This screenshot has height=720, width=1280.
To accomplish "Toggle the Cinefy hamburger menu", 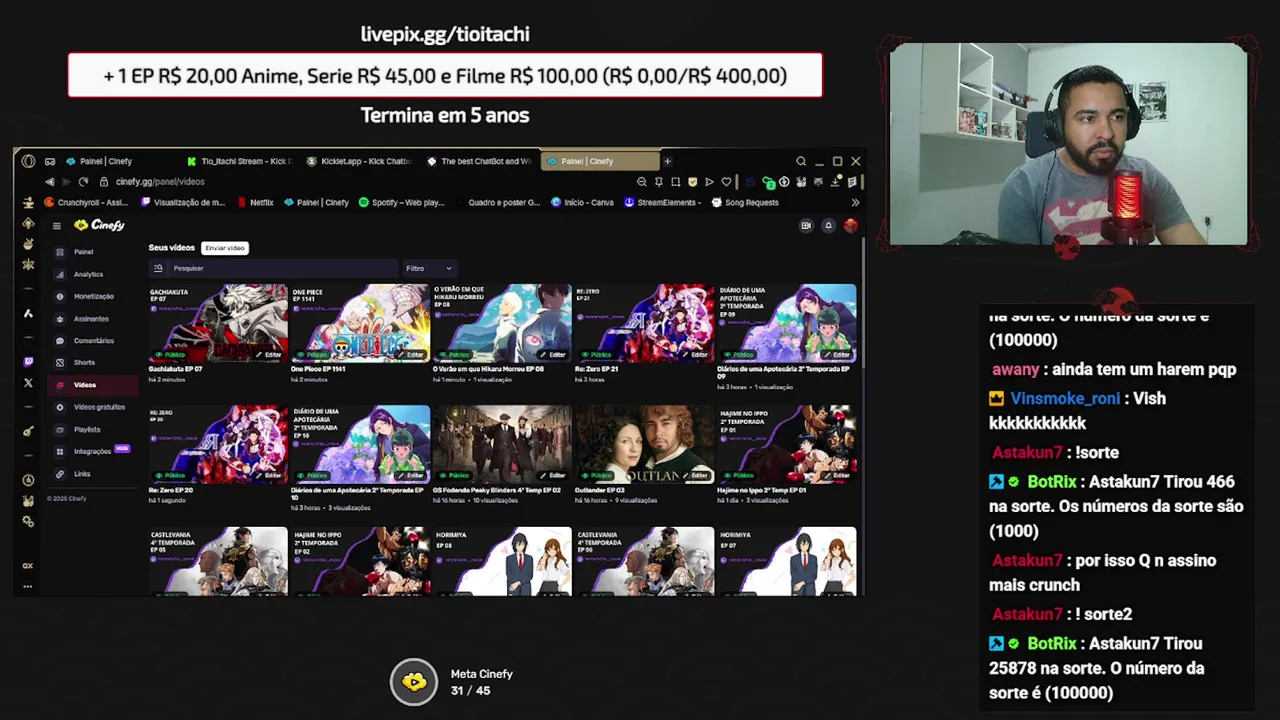I will pos(57,226).
